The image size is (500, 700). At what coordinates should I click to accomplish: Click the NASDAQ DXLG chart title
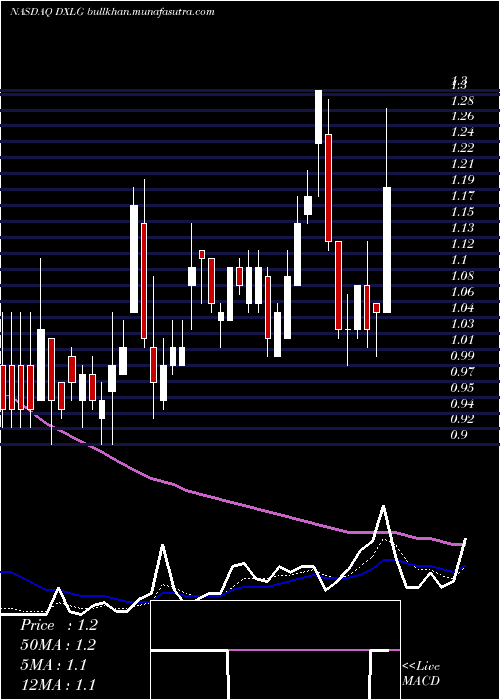click(46, 12)
